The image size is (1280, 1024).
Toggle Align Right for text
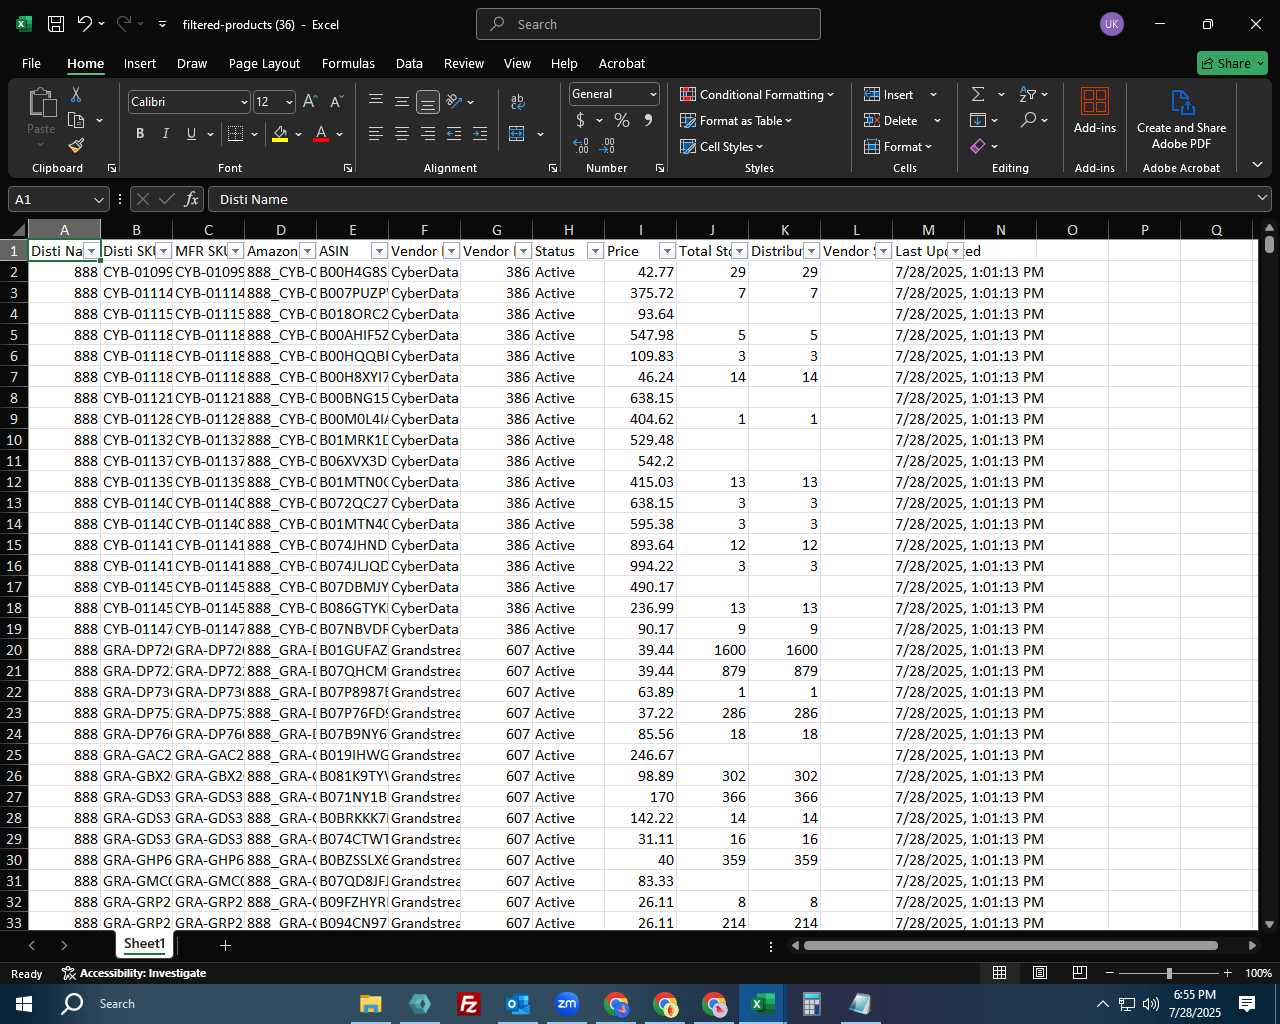(428, 134)
